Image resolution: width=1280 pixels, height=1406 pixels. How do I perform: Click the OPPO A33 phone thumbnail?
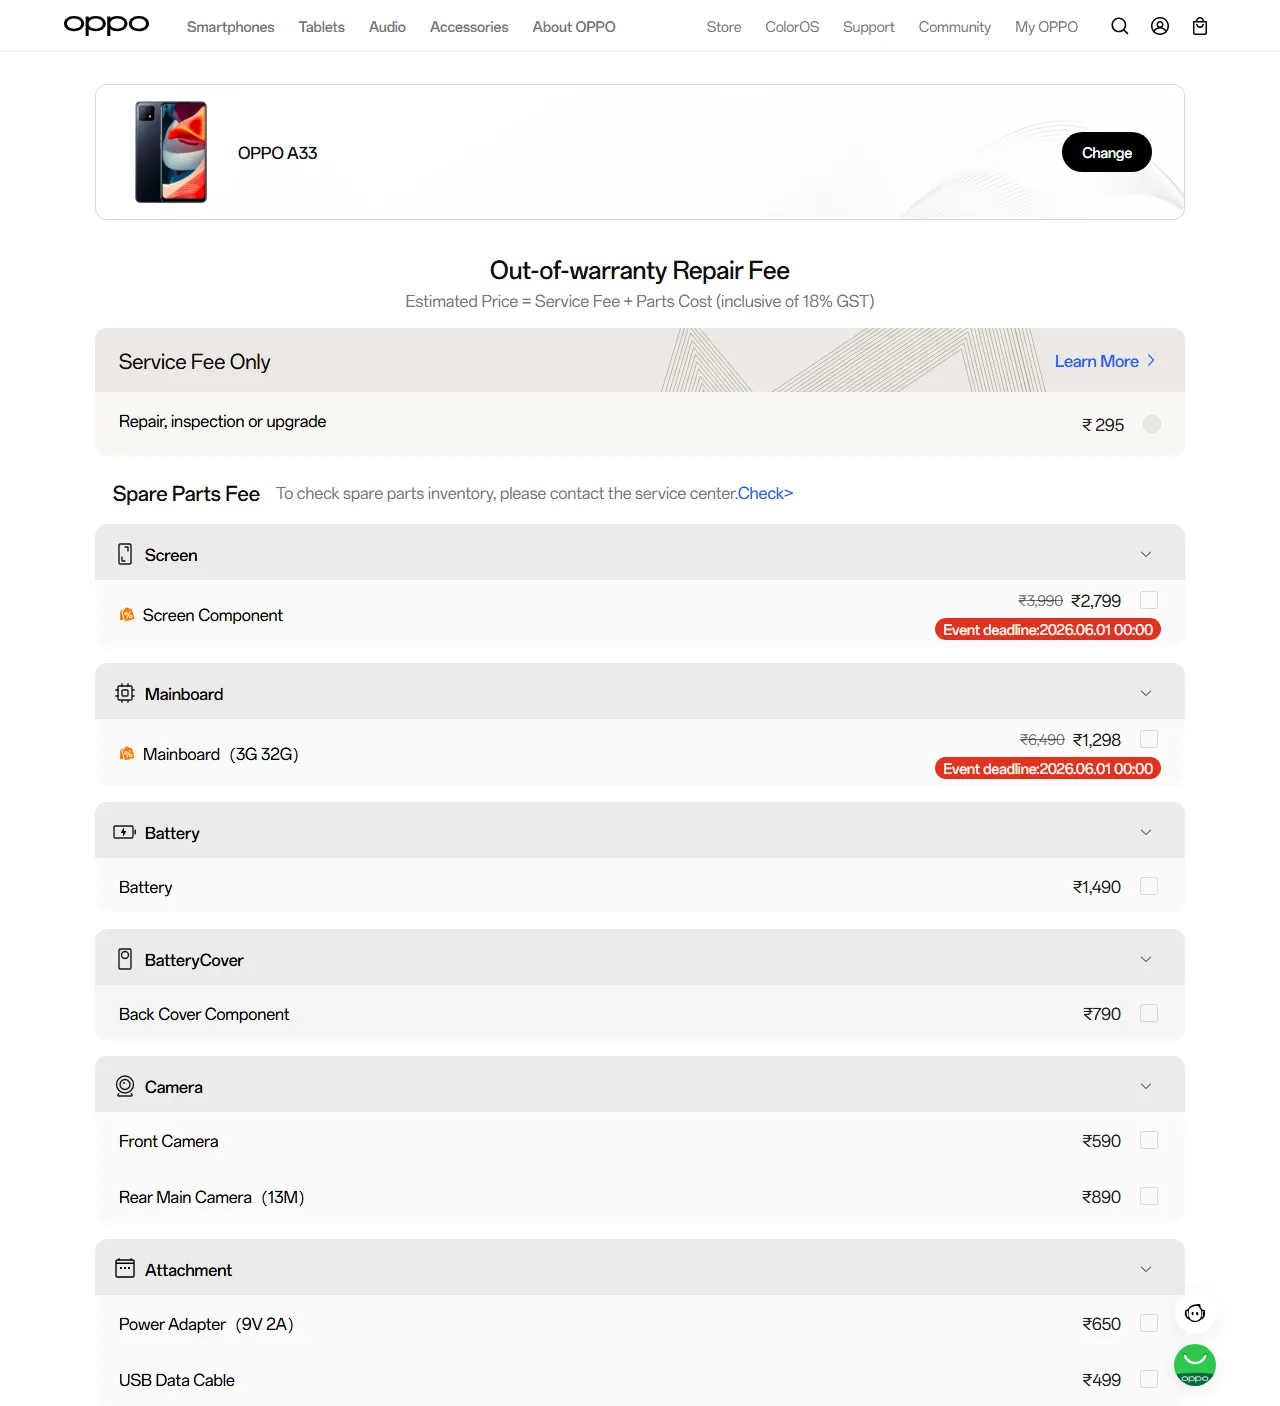[x=171, y=152]
